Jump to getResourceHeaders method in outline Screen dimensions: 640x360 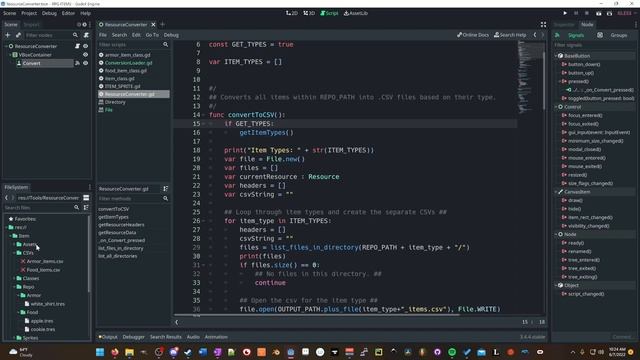pos(121,225)
